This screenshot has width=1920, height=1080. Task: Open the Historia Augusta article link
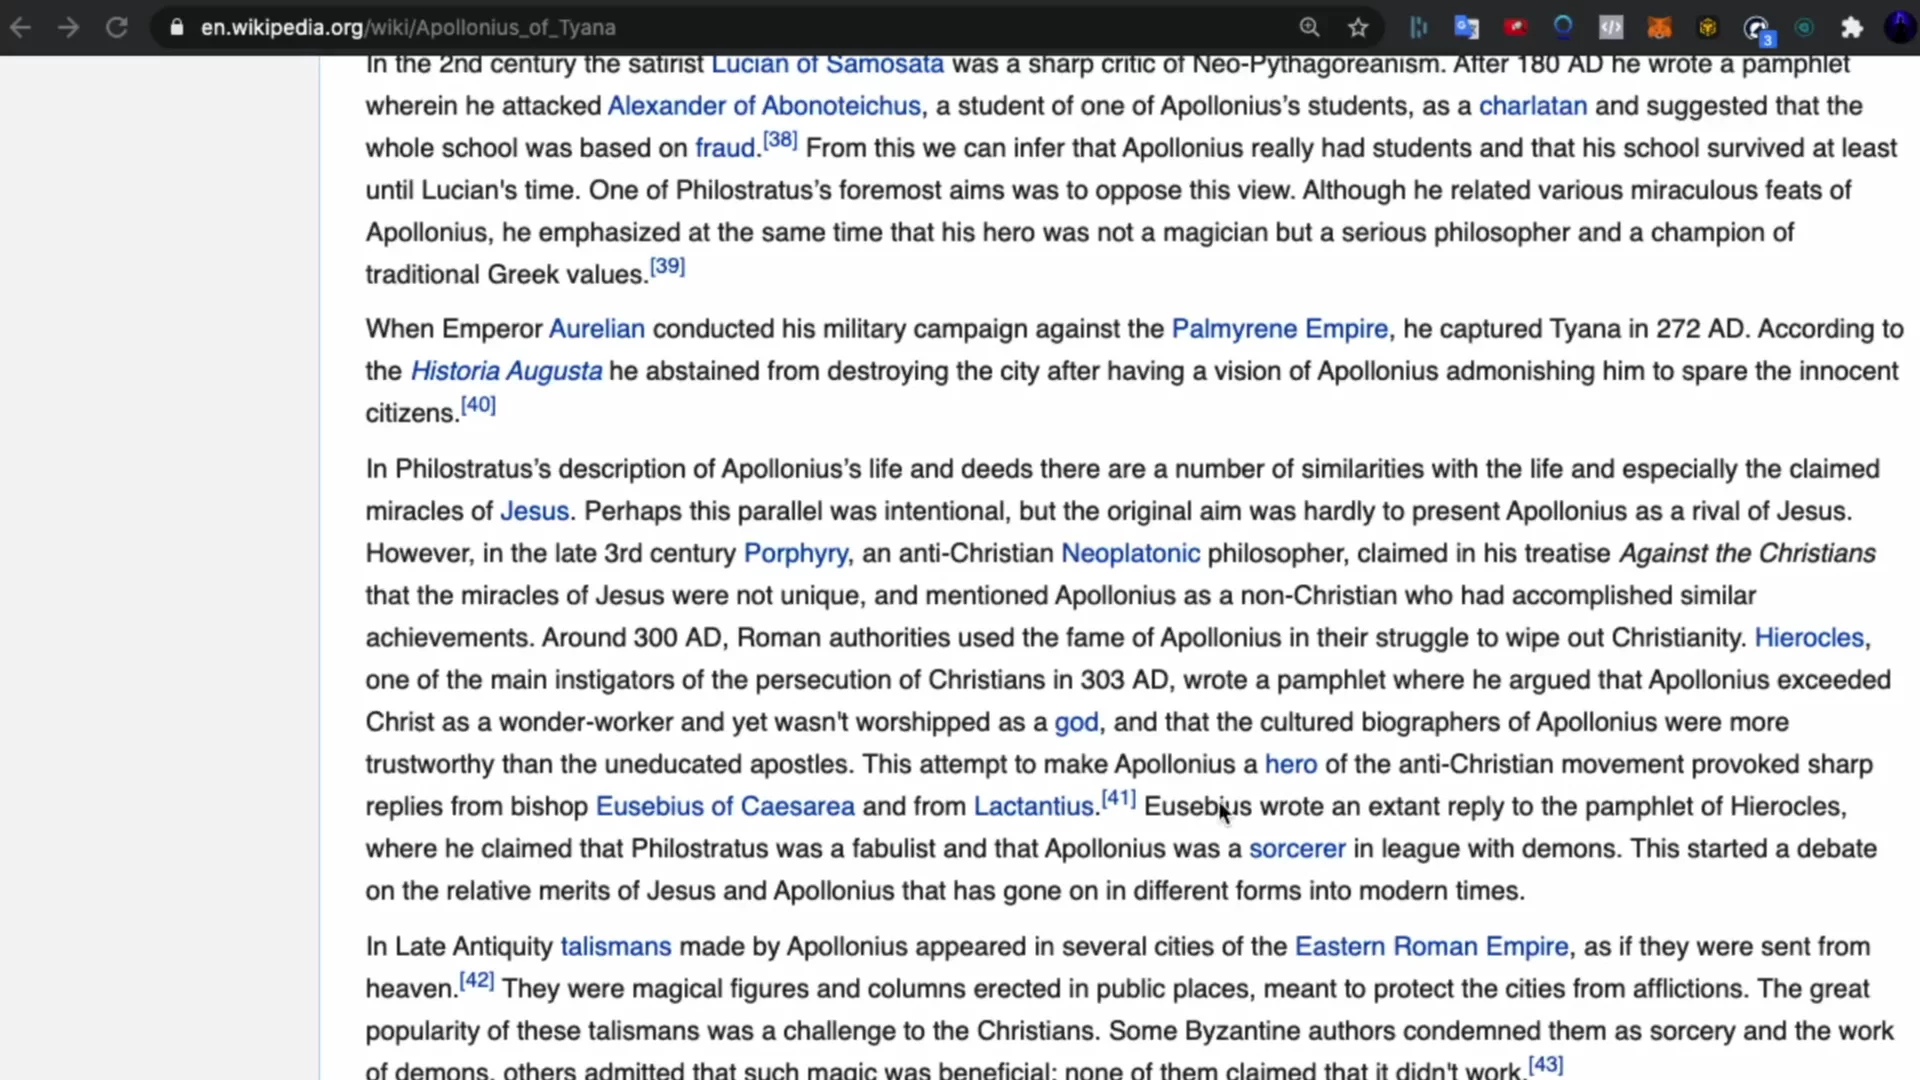pyautogui.click(x=506, y=371)
